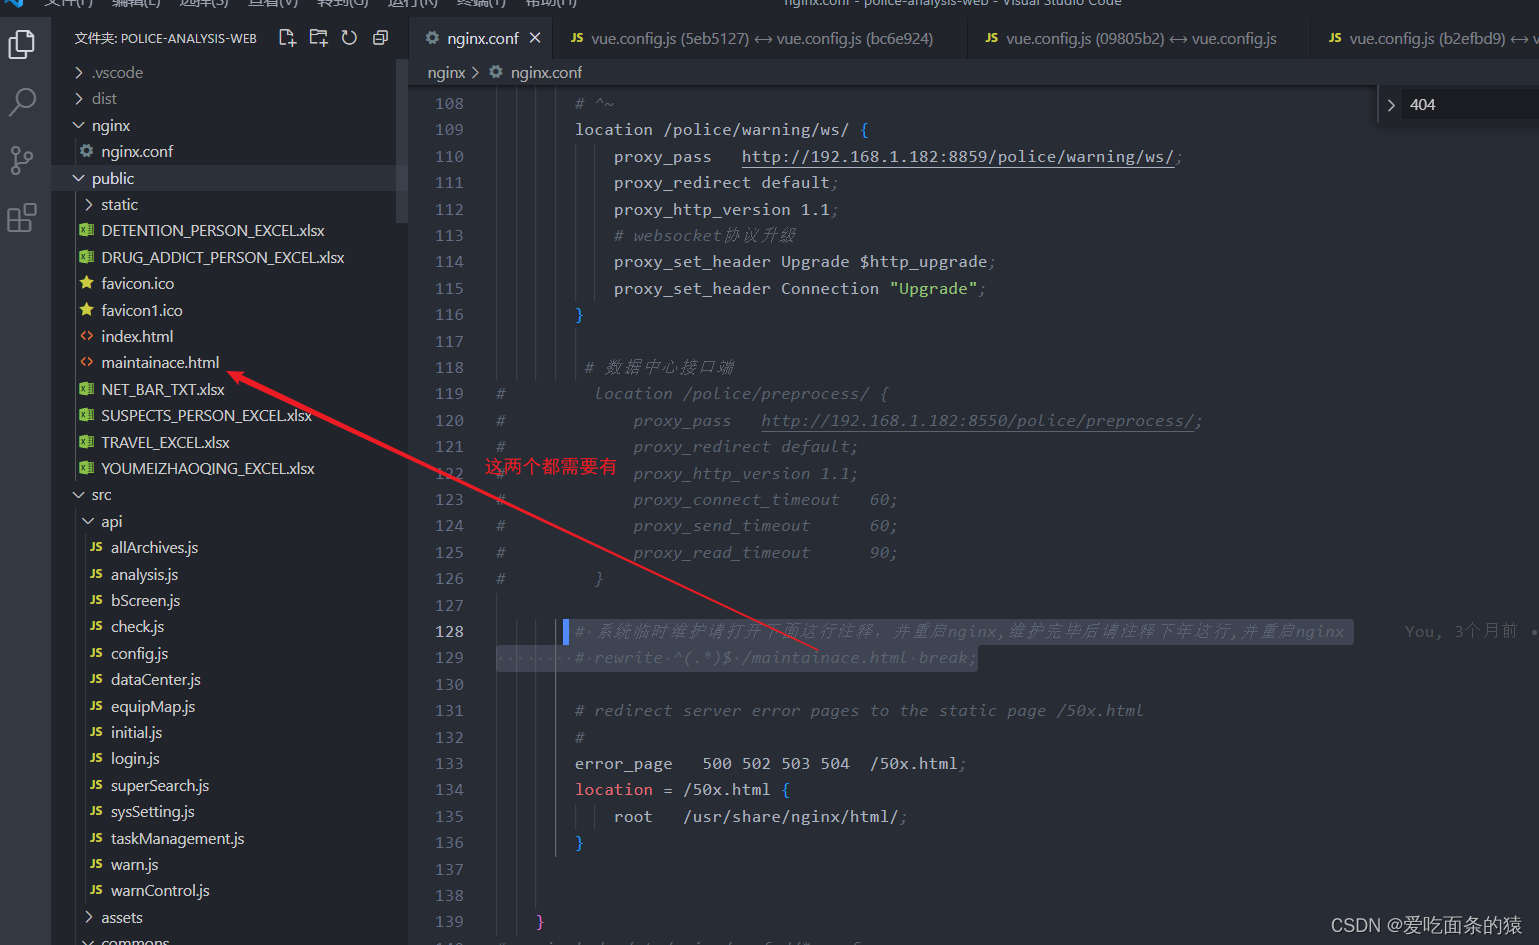1539x945 pixels.
Task: Expand the dist folder
Action: click(104, 98)
